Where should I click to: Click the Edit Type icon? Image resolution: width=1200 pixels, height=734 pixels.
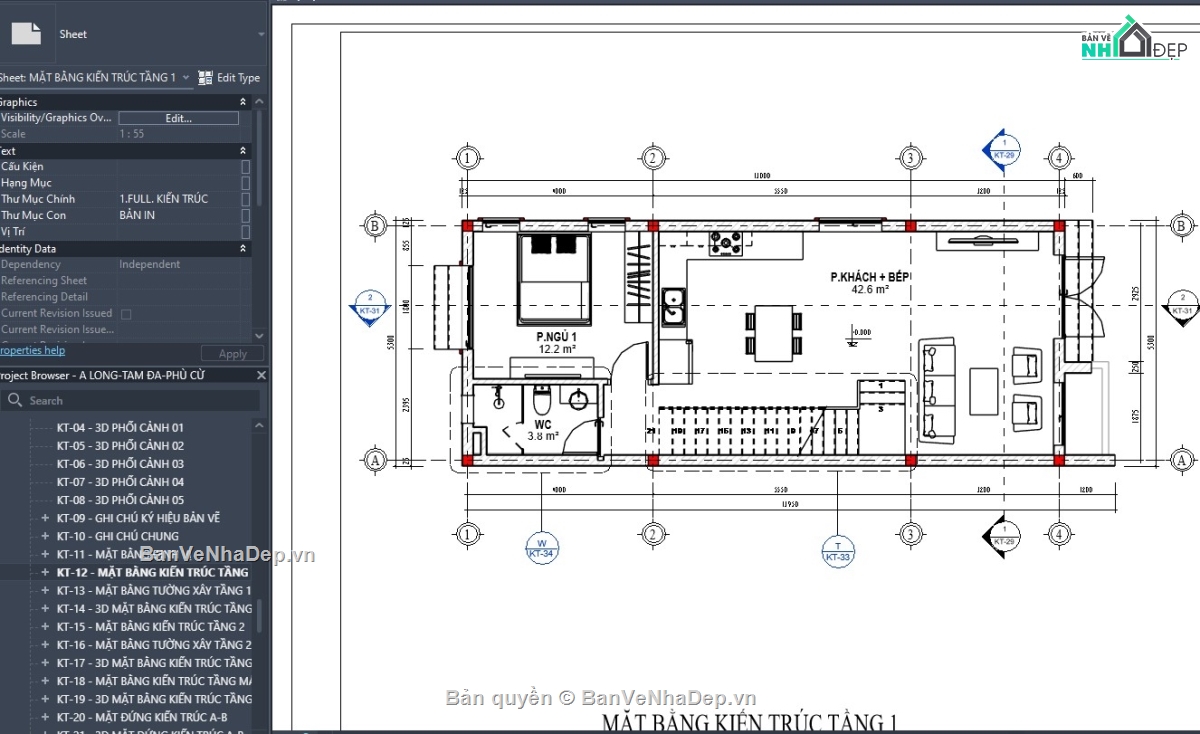pos(205,77)
